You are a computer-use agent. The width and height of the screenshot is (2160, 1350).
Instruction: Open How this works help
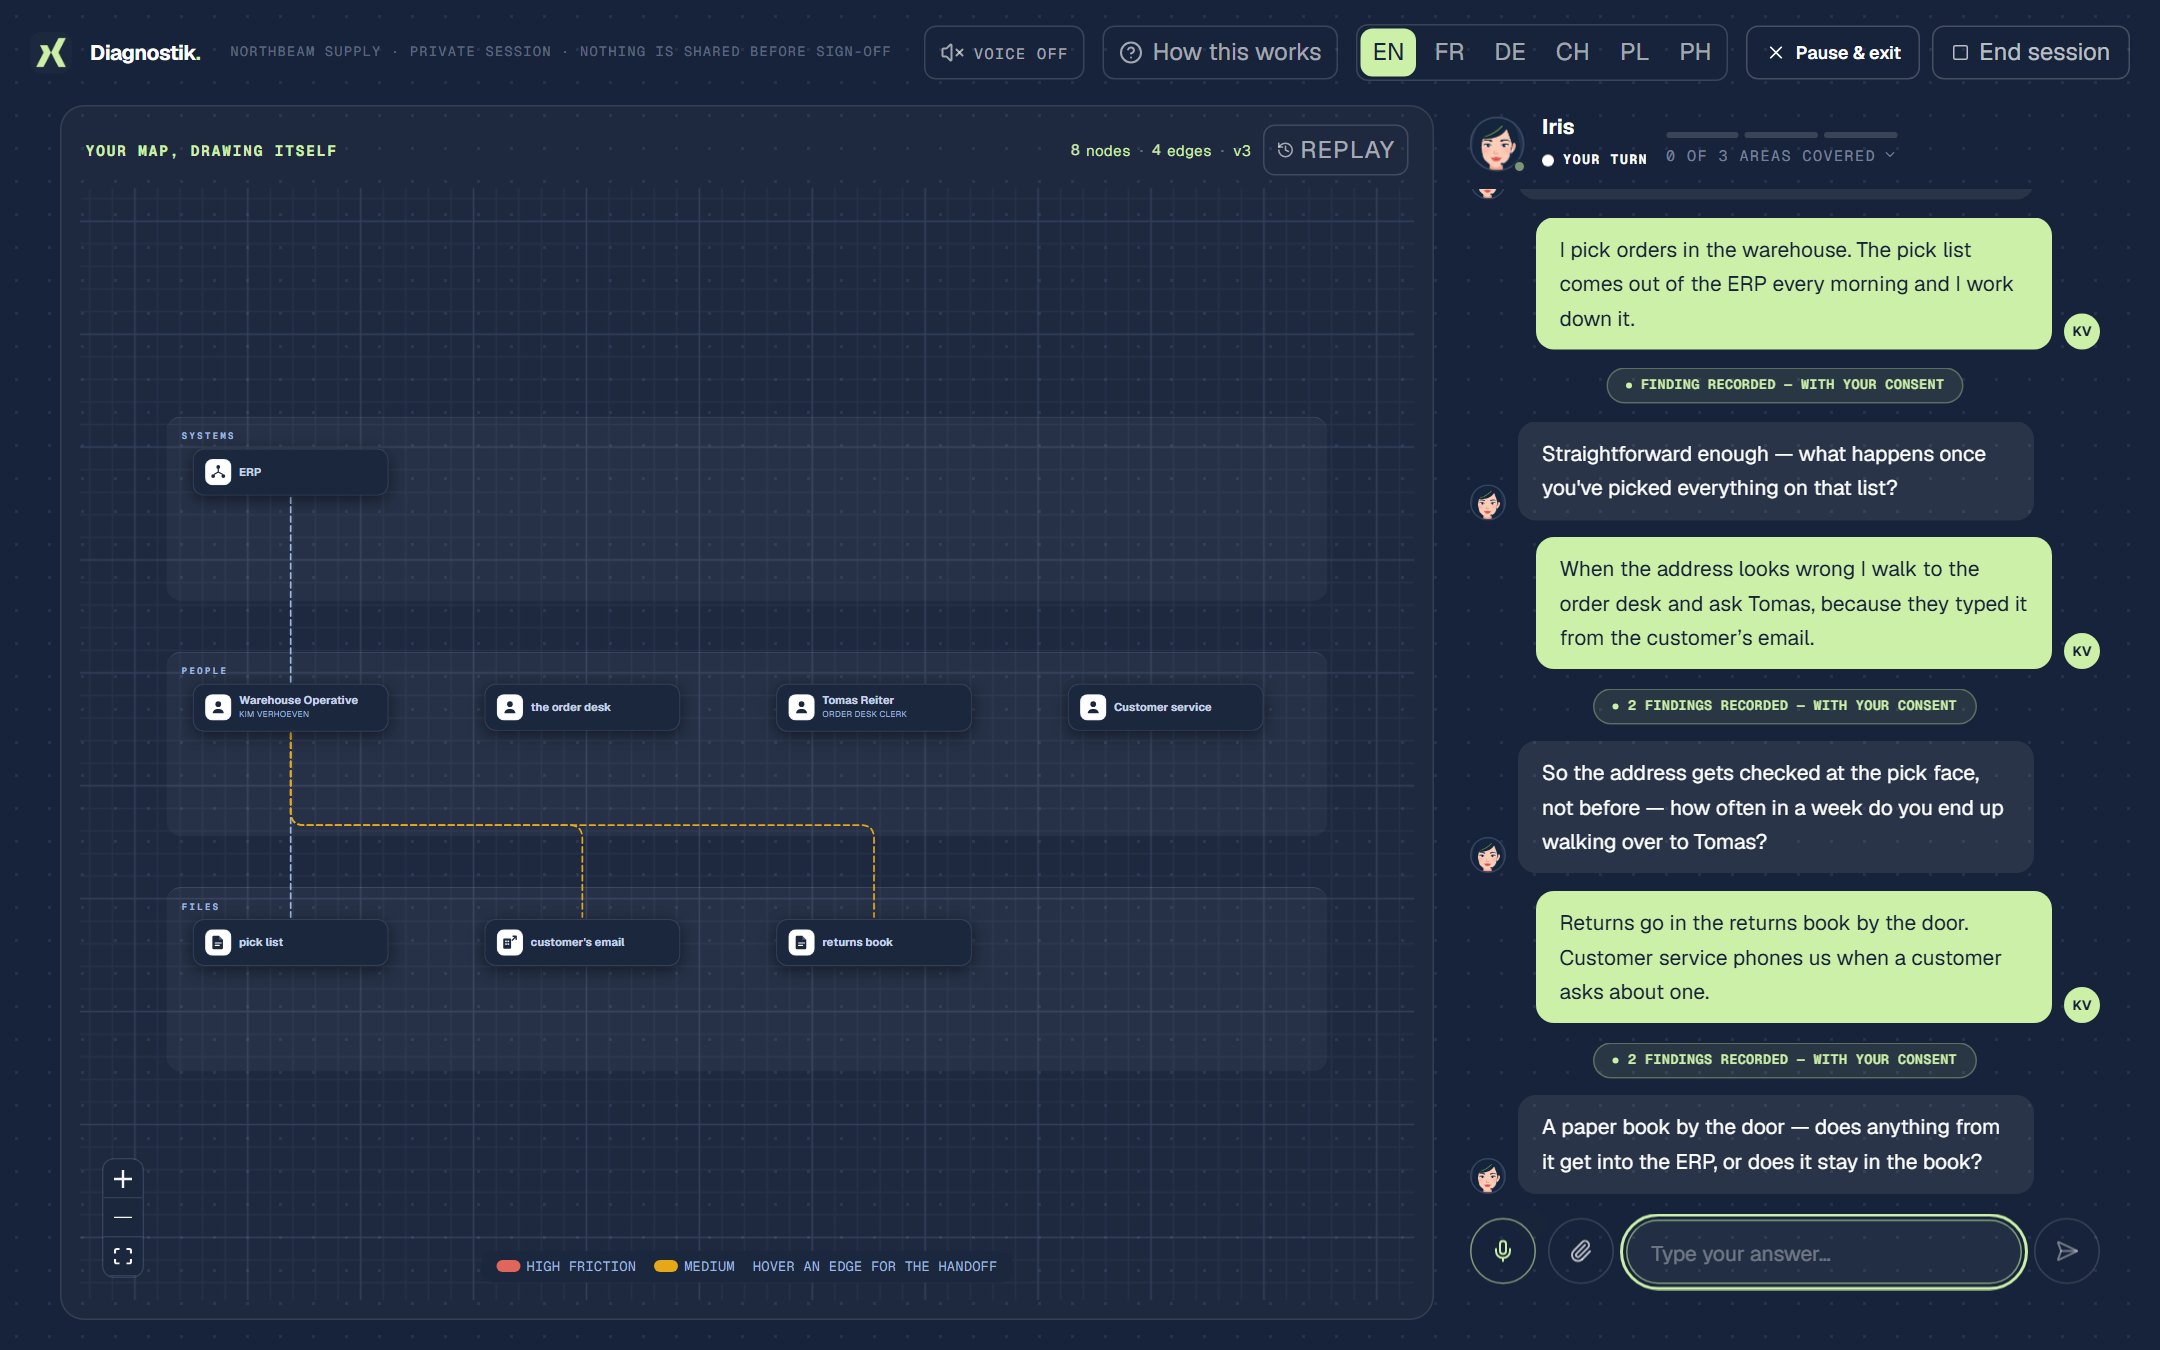click(x=1220, y=53)
